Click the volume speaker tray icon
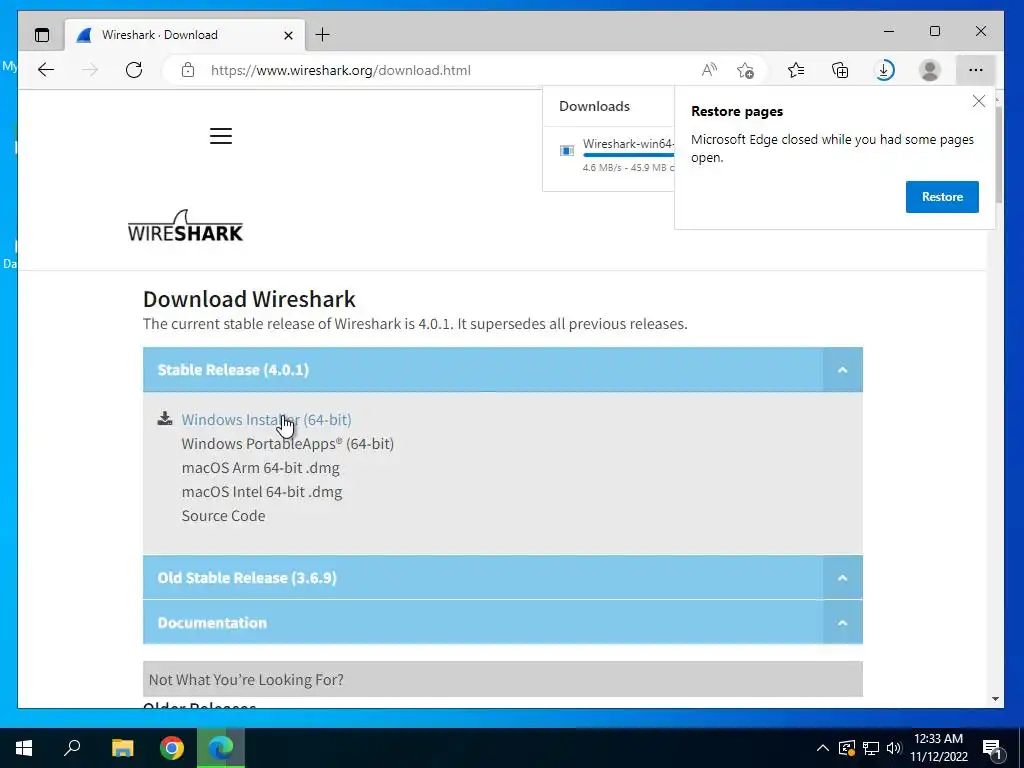The image size is (1024, 768). coord(894,748)
